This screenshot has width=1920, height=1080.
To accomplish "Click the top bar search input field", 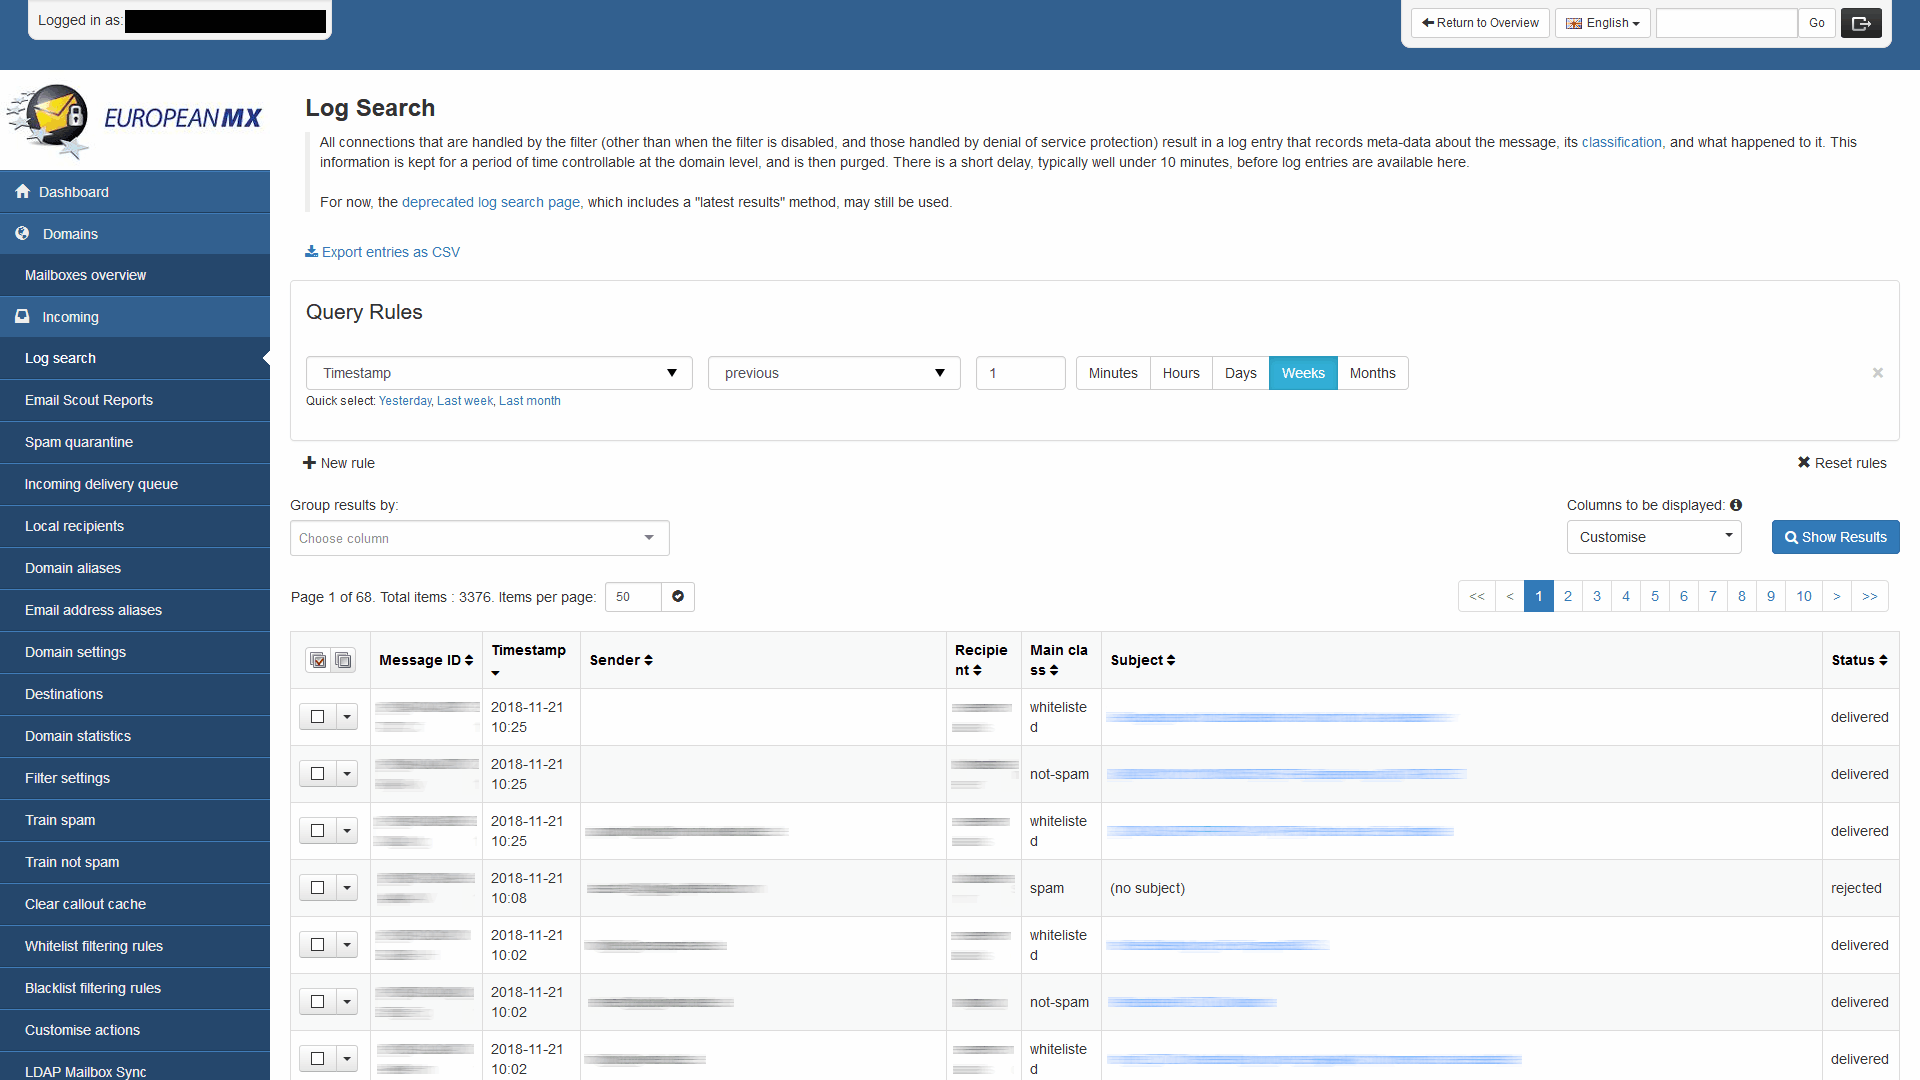I will [x=1726, y=23].
